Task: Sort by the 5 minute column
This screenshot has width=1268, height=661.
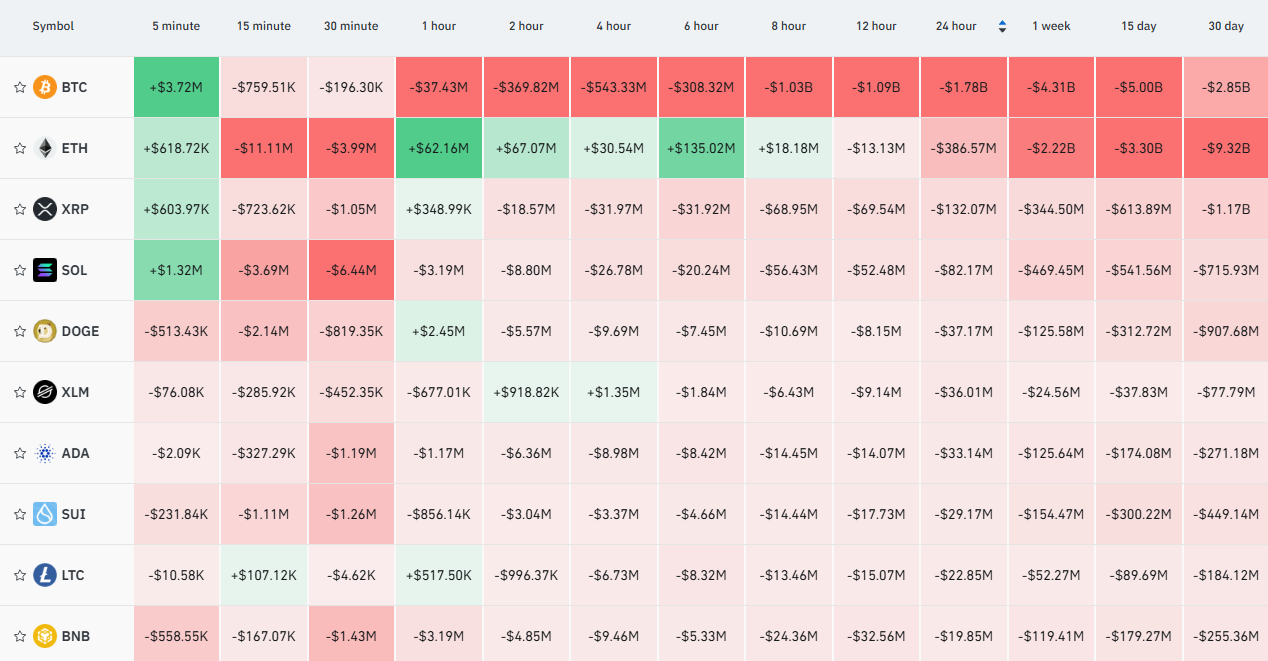Action: pyautogui.click(x=176, y=26)
